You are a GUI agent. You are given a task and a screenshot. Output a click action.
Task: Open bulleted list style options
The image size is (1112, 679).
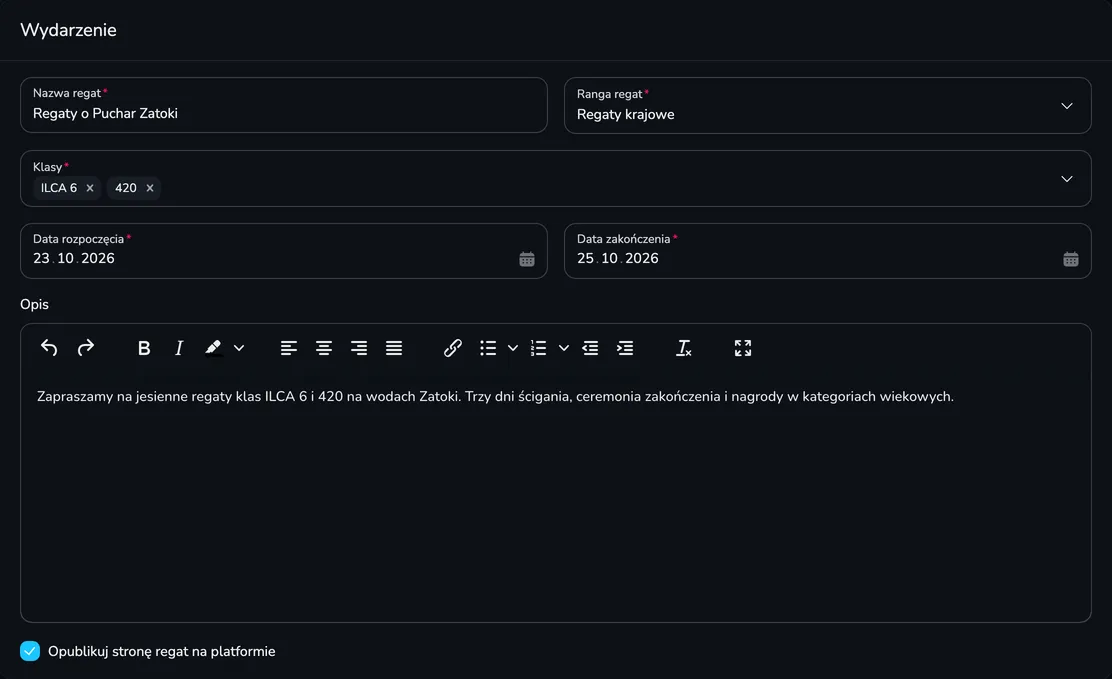pos(513,348)
